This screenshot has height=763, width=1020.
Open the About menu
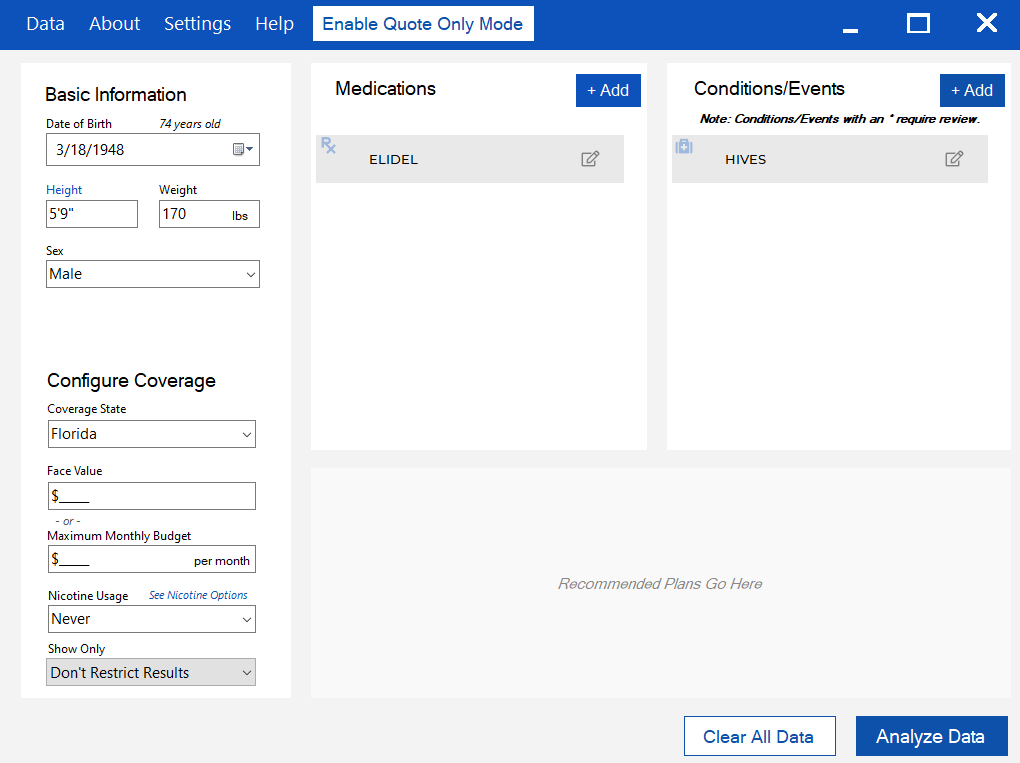114,24
